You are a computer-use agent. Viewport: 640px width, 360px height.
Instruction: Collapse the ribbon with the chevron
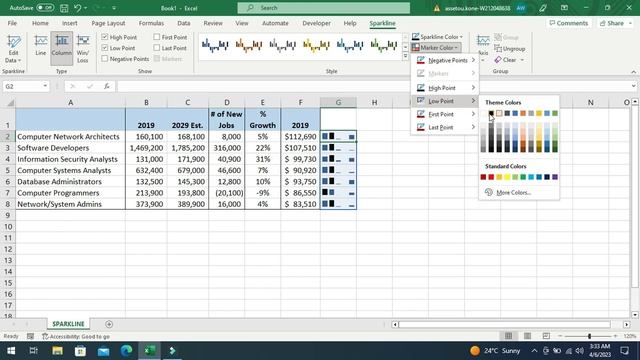(633, 71)
